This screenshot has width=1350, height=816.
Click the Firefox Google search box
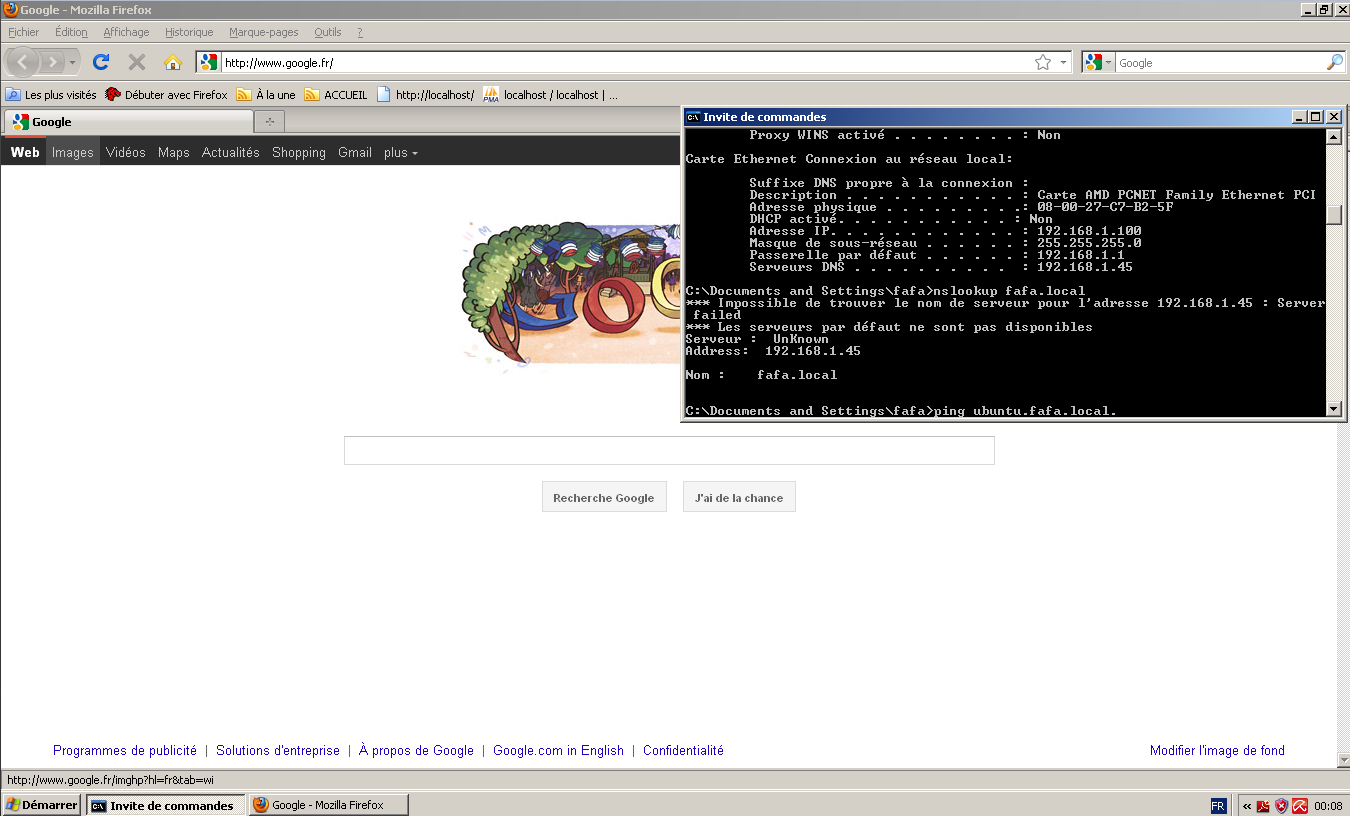coord(1220,62)
